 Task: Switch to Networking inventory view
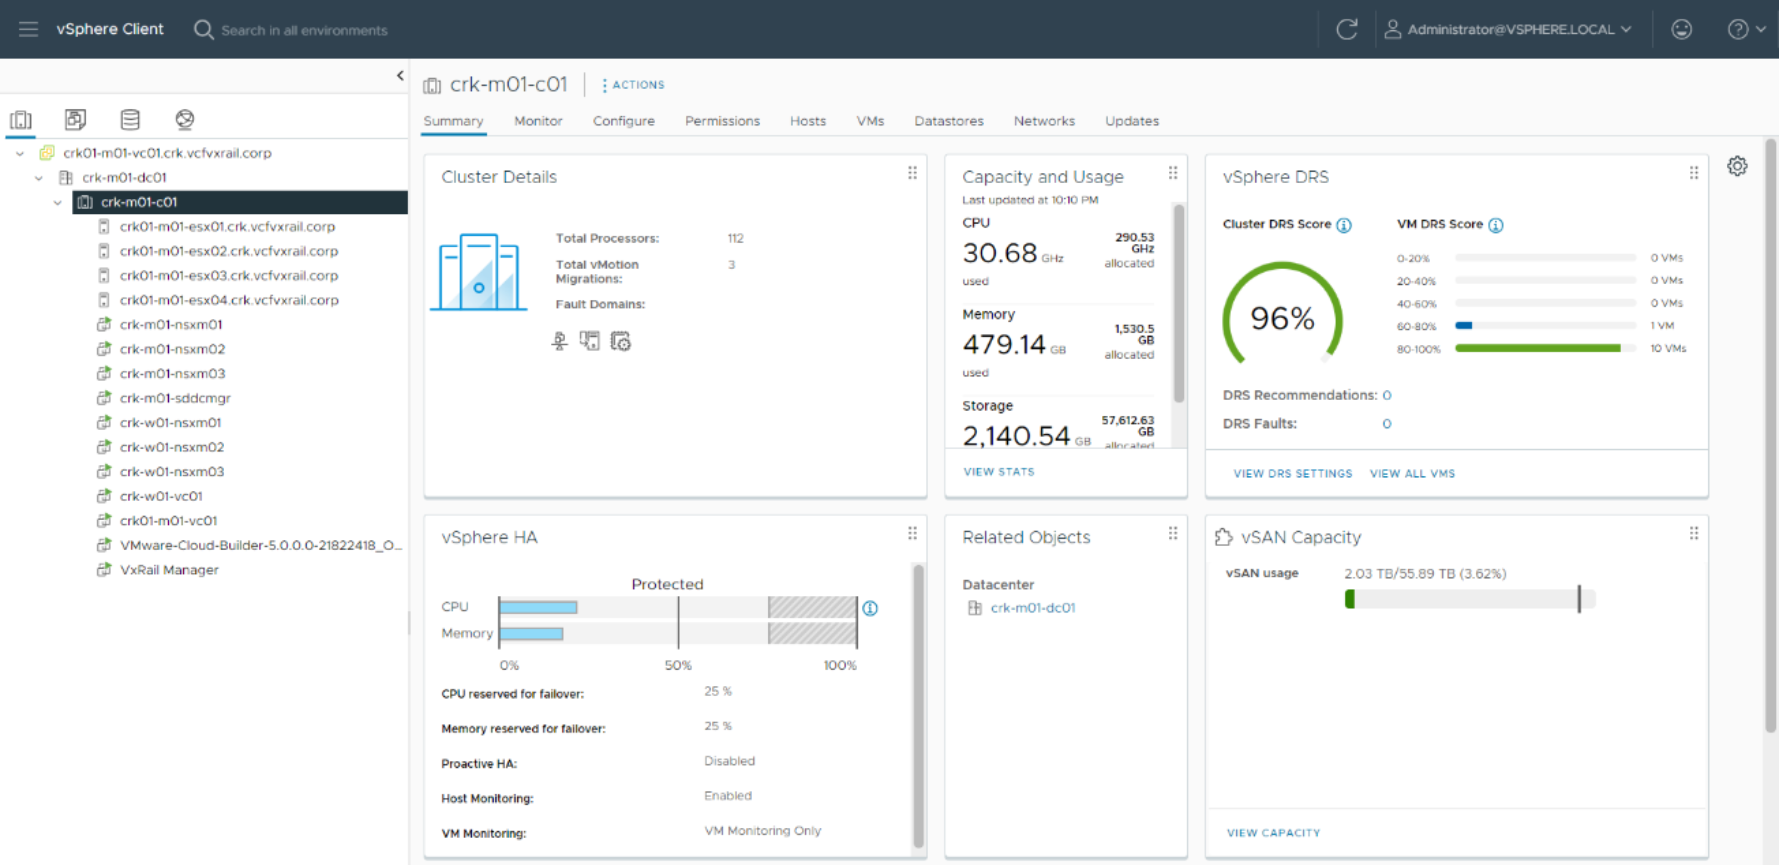(185, 120)
